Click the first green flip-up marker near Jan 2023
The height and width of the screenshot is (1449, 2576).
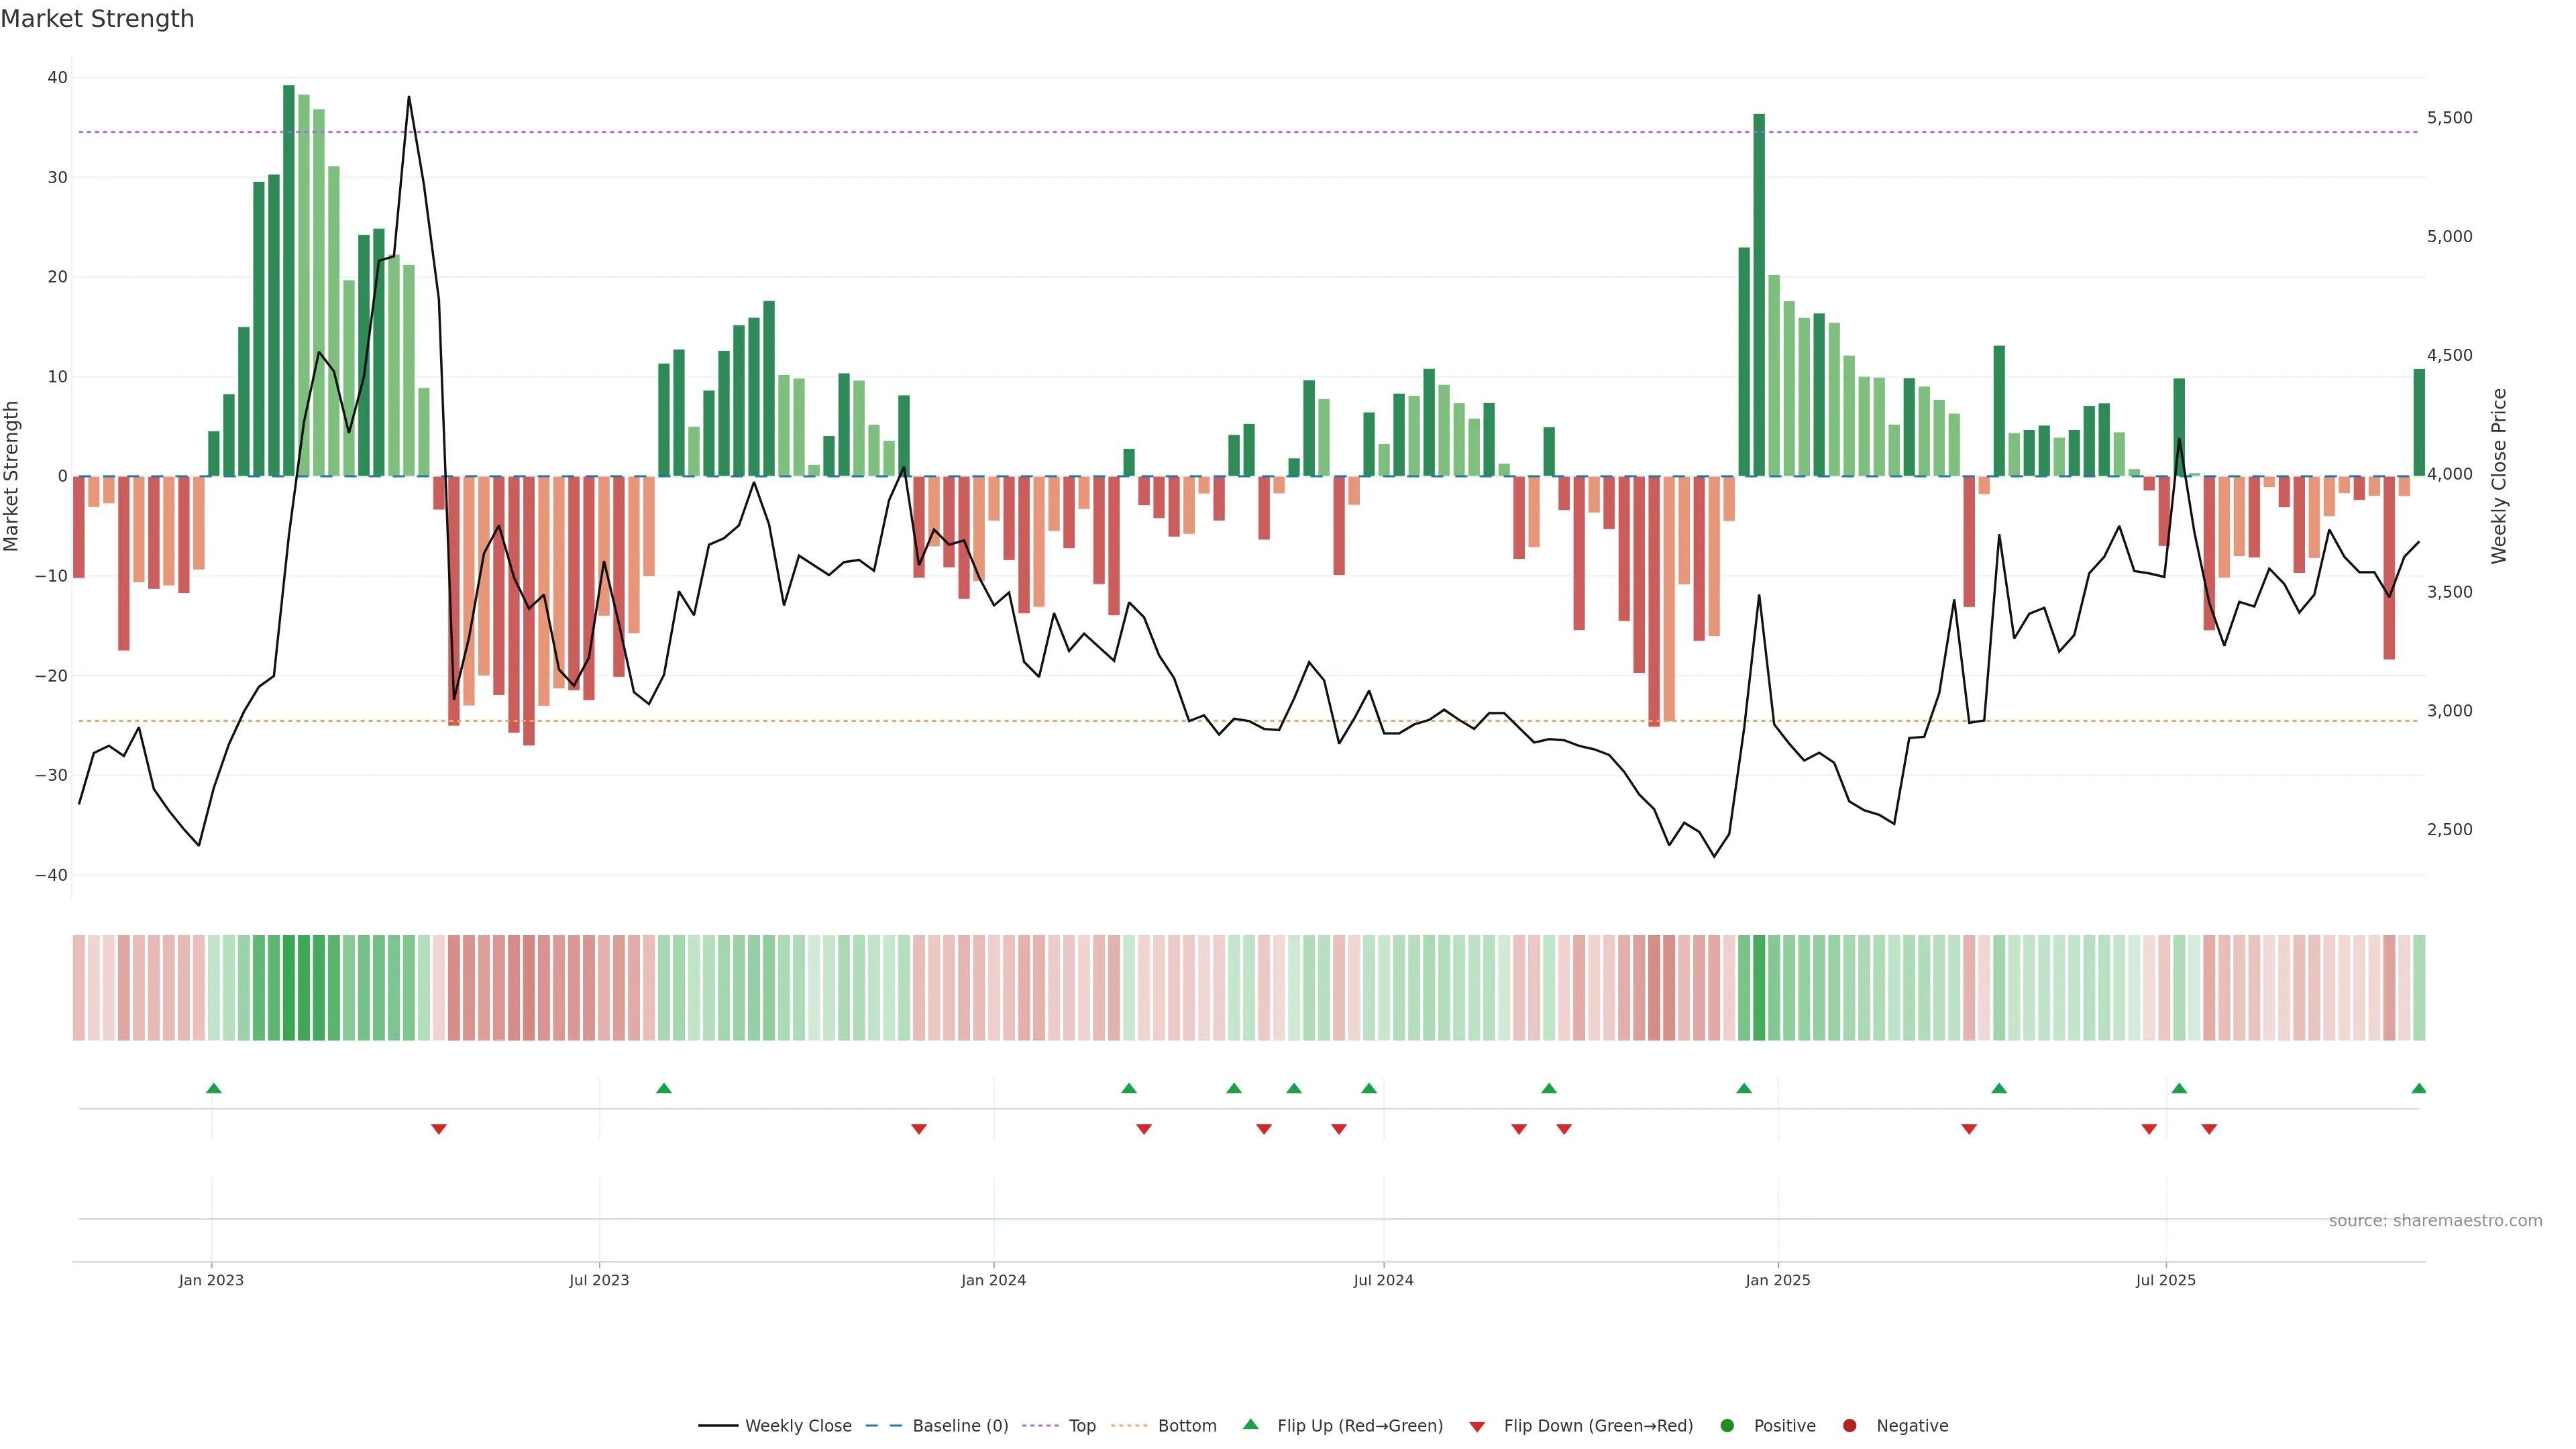pos(213,1088)
